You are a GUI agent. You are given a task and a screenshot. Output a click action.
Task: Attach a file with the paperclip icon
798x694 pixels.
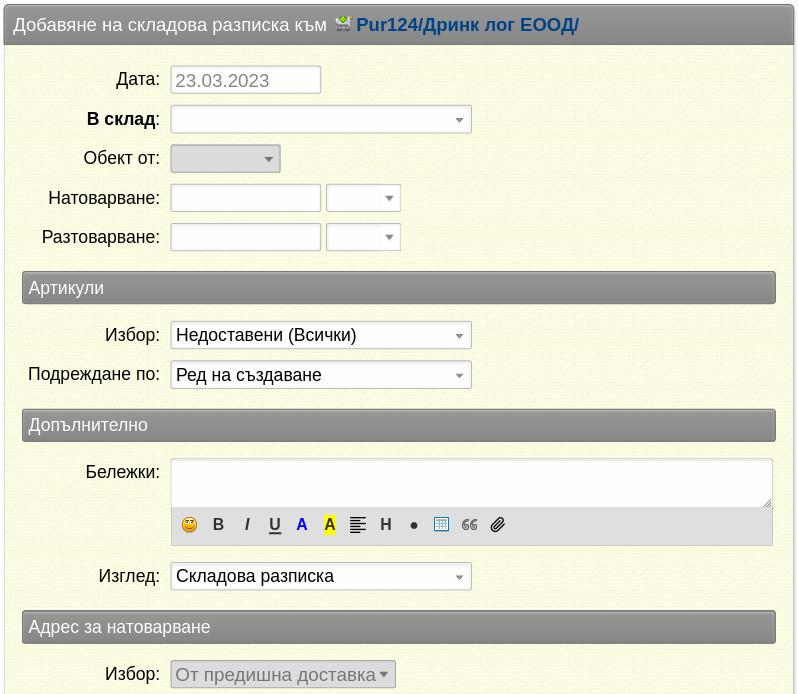point(497,525)
